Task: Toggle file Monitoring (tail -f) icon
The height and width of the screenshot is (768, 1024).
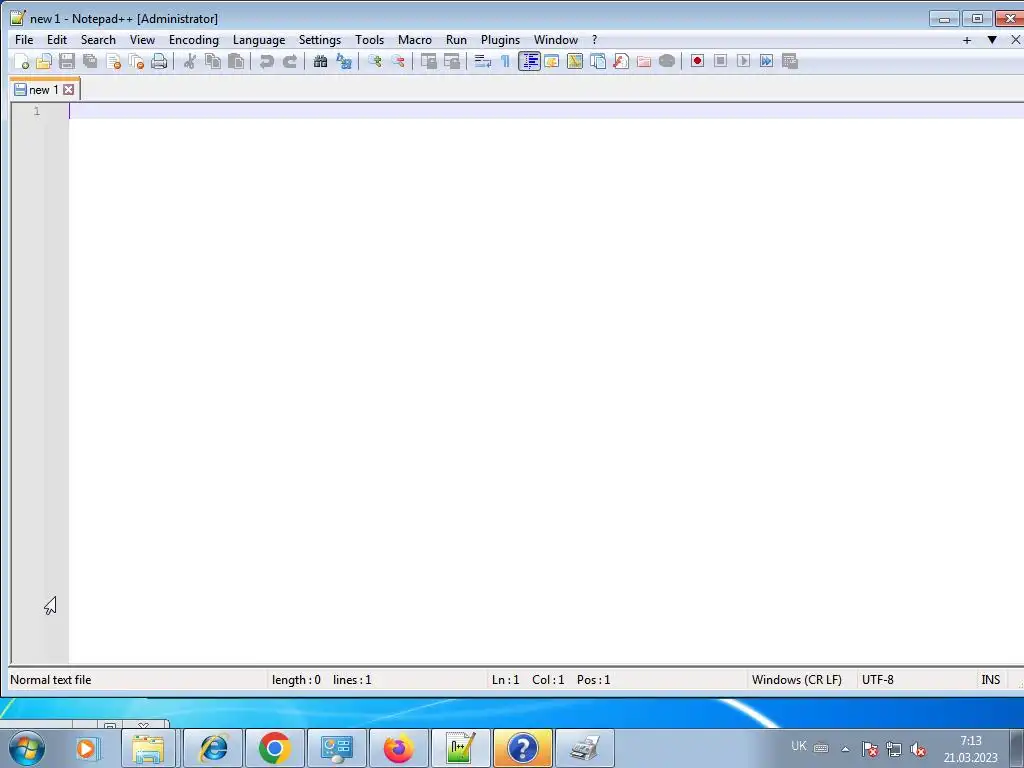Action: pos(667,61)
